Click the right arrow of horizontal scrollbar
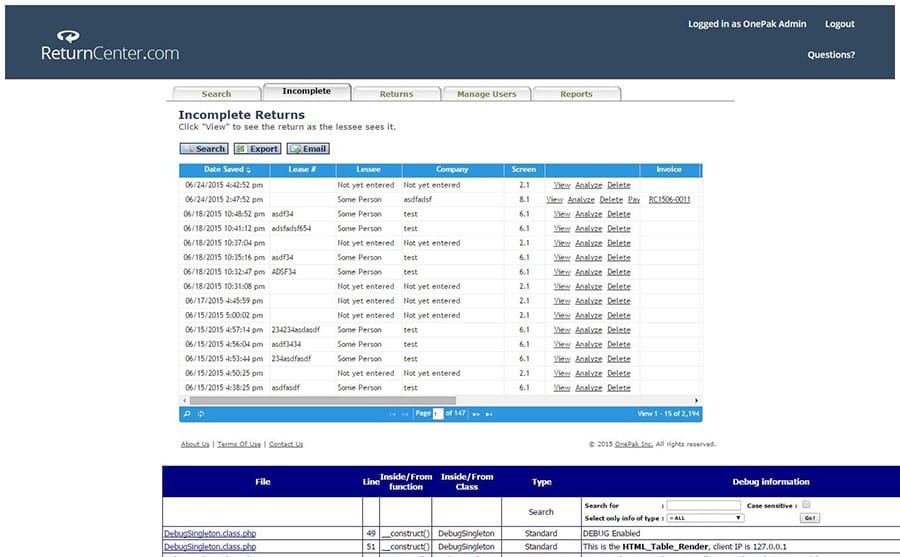The image size is (900, 557). tap(696, 400)
